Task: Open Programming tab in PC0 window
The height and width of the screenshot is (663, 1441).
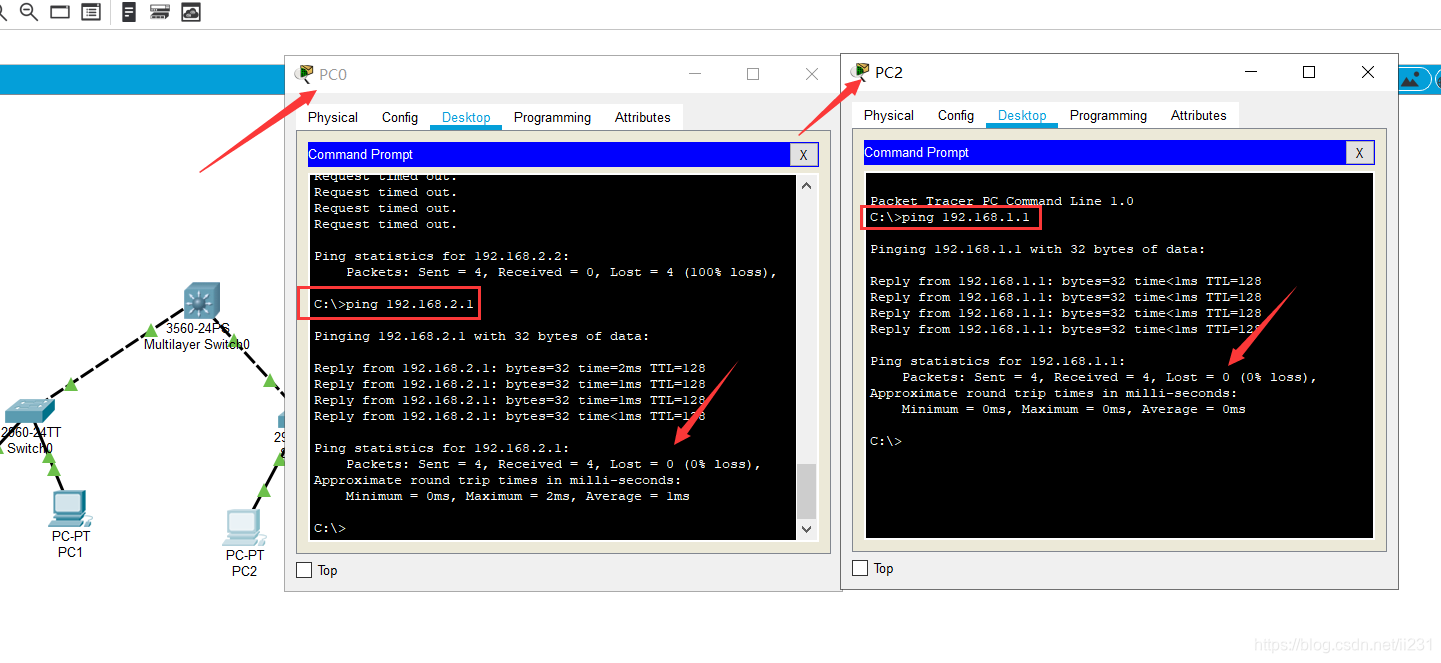Action: (552, 117)
